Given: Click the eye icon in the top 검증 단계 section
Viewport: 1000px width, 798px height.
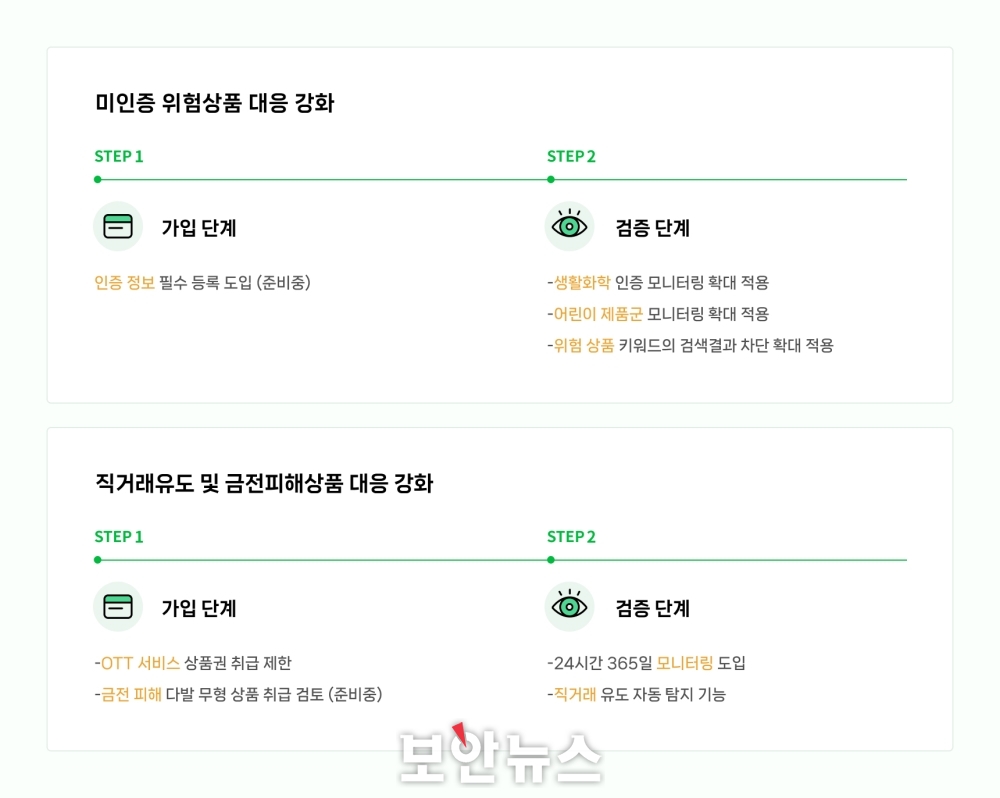Looking at the screenshot, I should point(570,226).
